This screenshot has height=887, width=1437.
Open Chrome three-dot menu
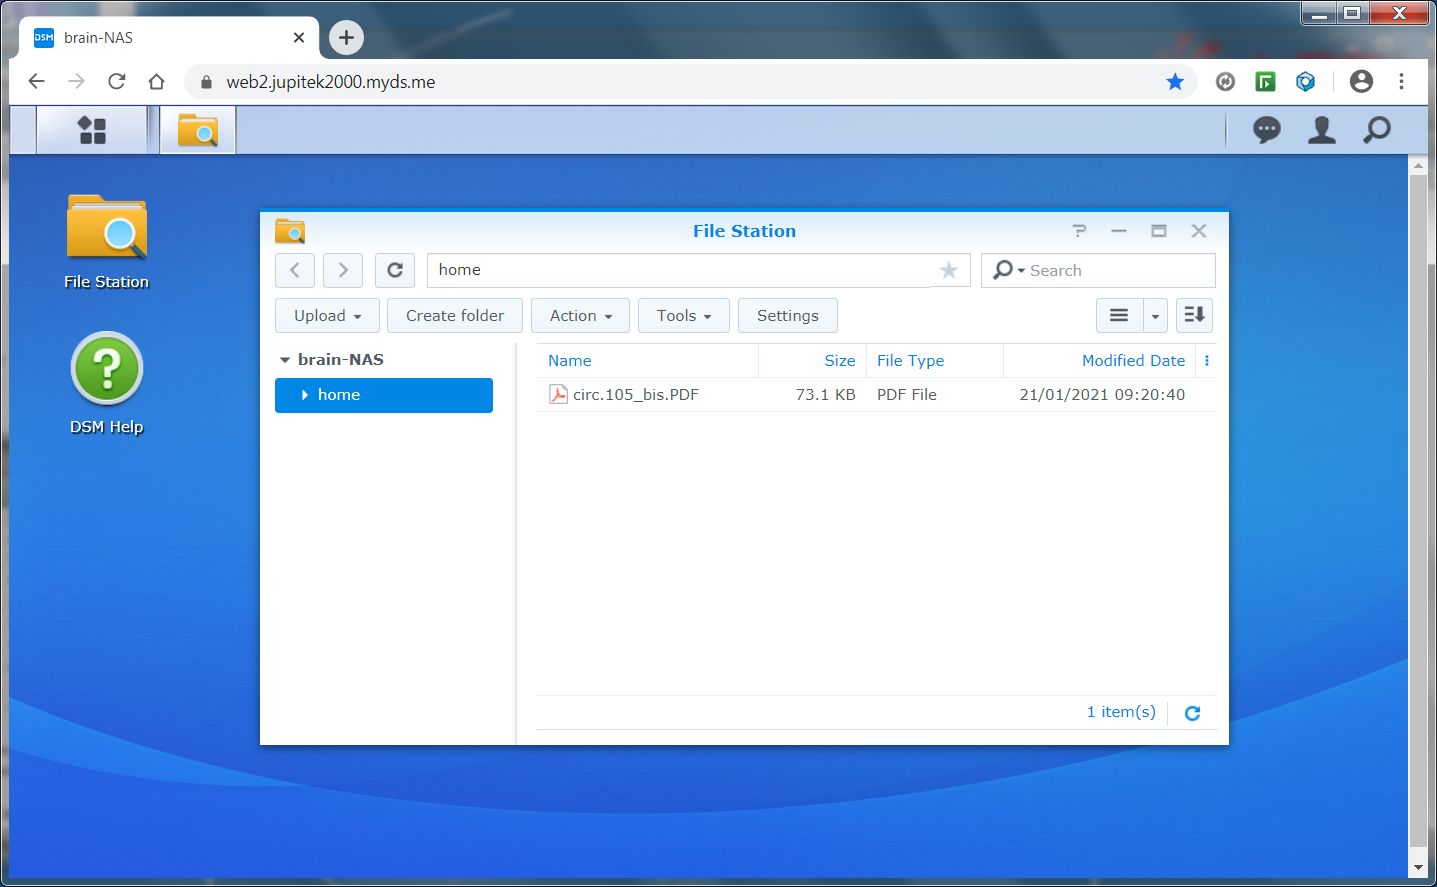coord(1401,82)
